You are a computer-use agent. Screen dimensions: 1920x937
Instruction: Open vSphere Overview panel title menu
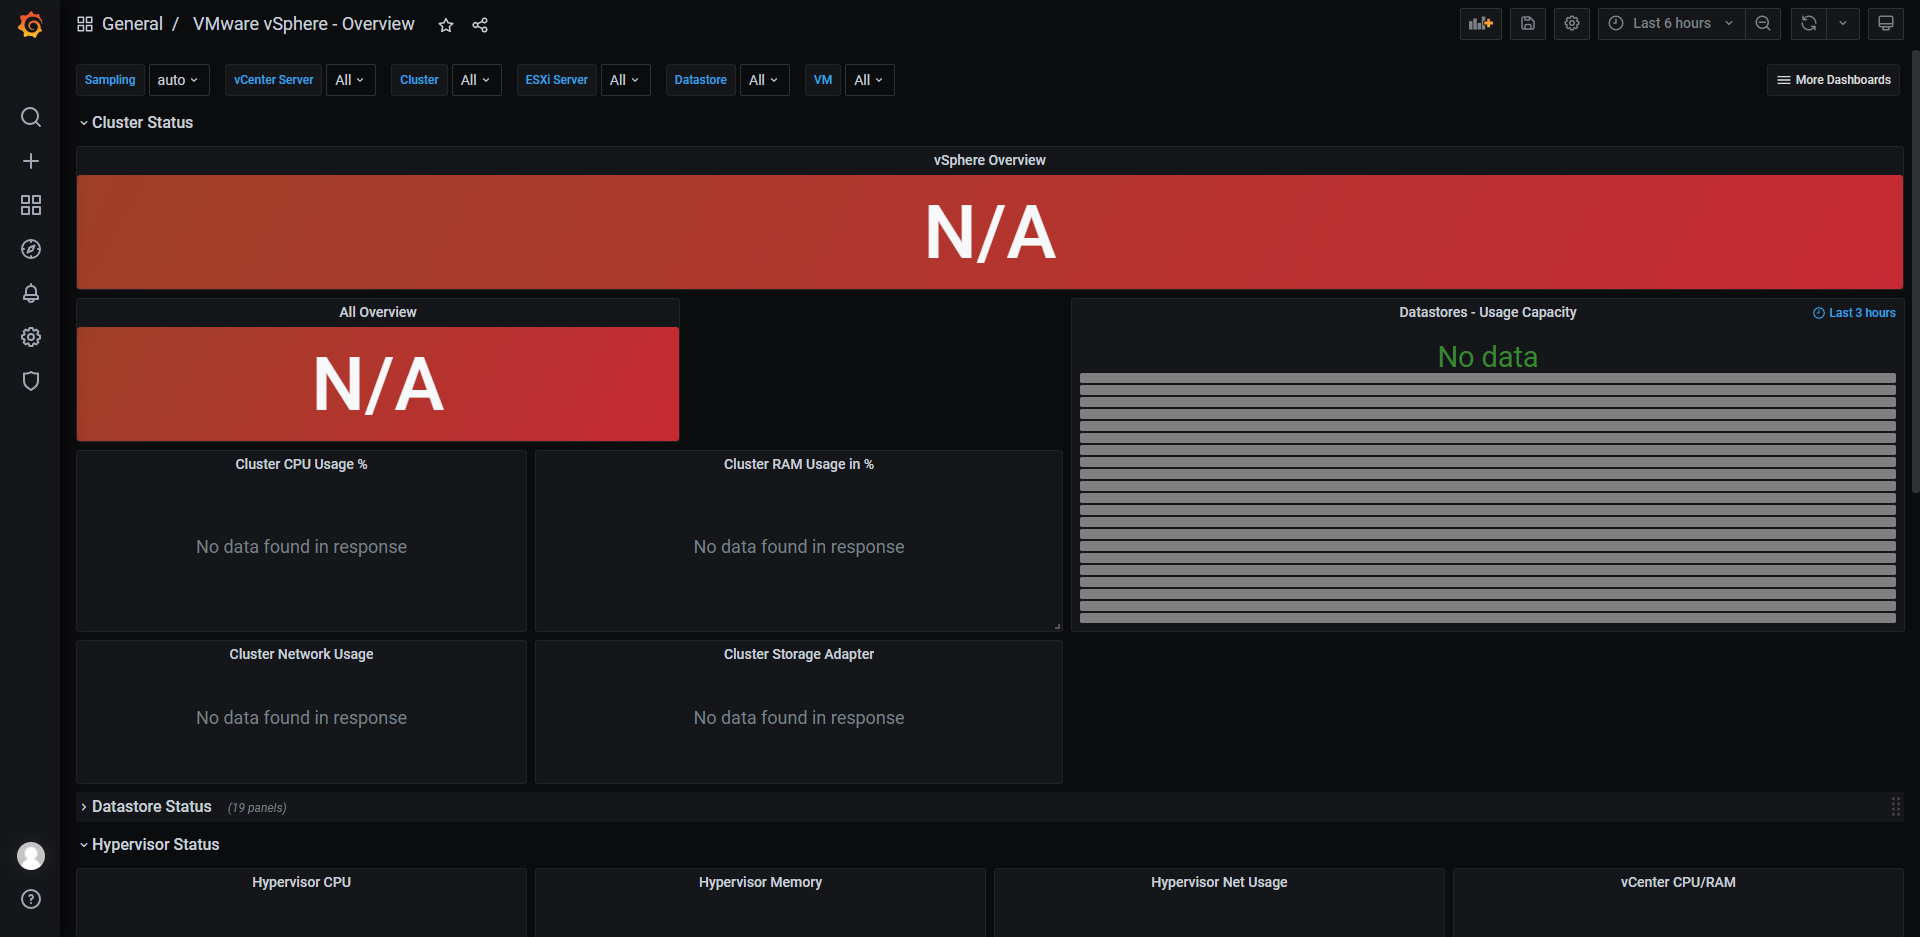coord(989,160)
